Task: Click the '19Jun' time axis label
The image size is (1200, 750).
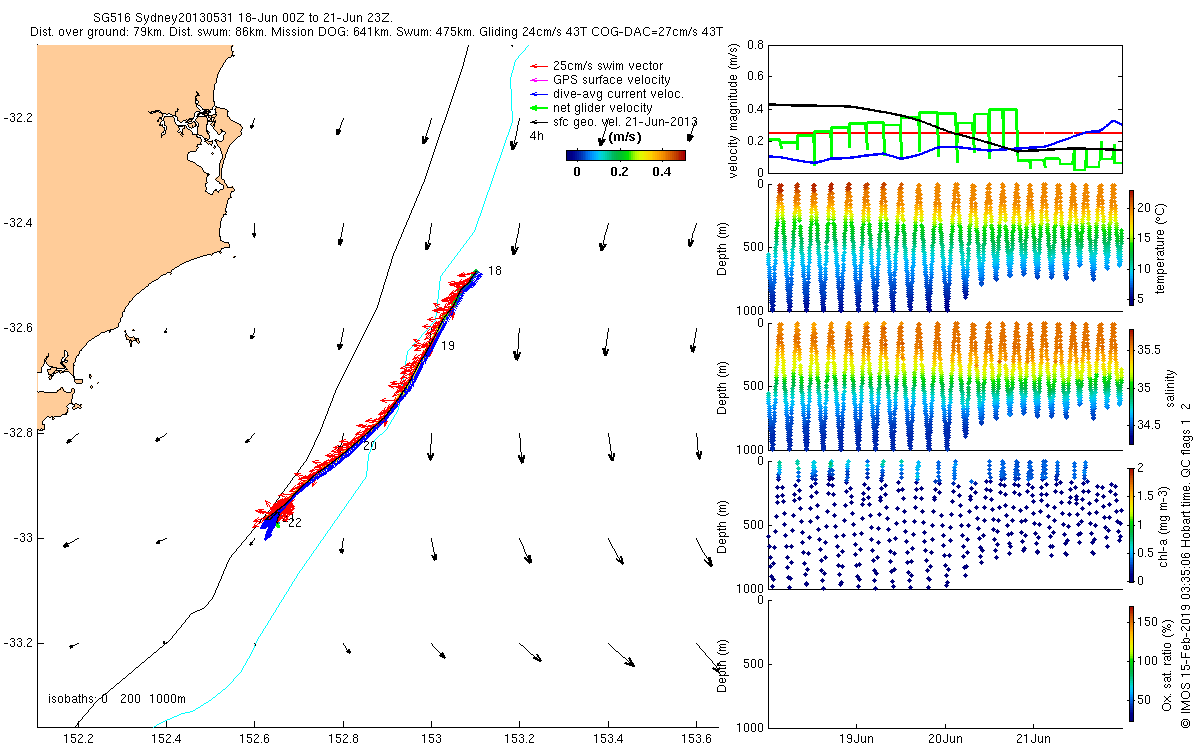Action: (x=858, y=739)
